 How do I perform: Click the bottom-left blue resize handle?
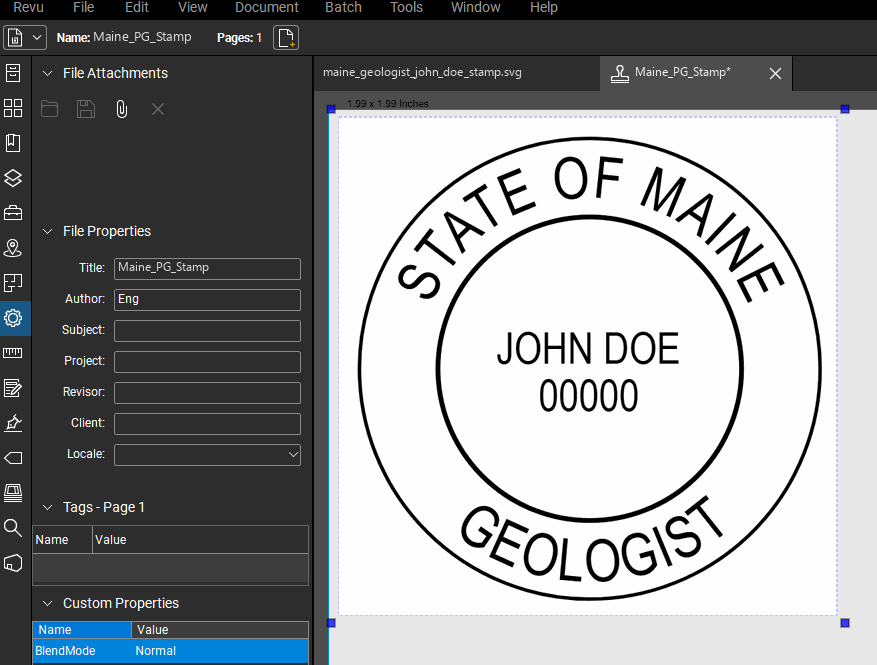pyautogui.click(x=331, y=622)
